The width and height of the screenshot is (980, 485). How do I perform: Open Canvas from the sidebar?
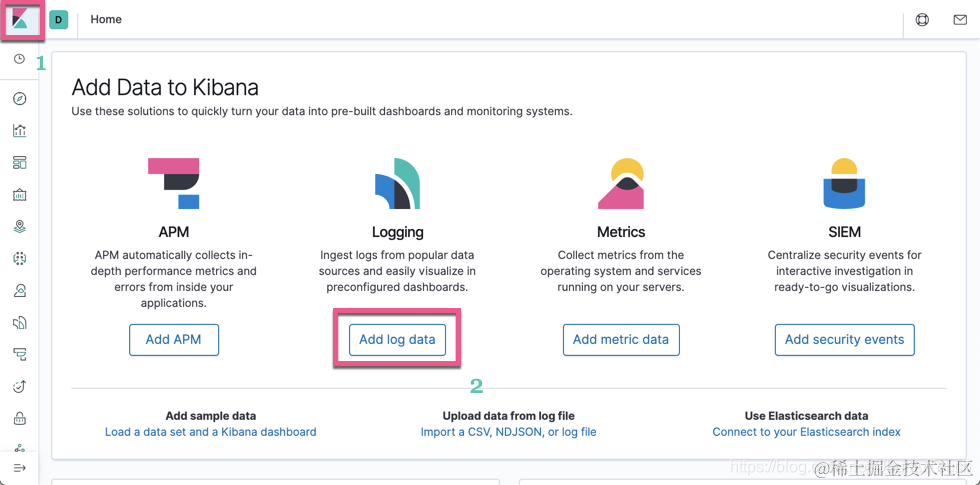19,194
